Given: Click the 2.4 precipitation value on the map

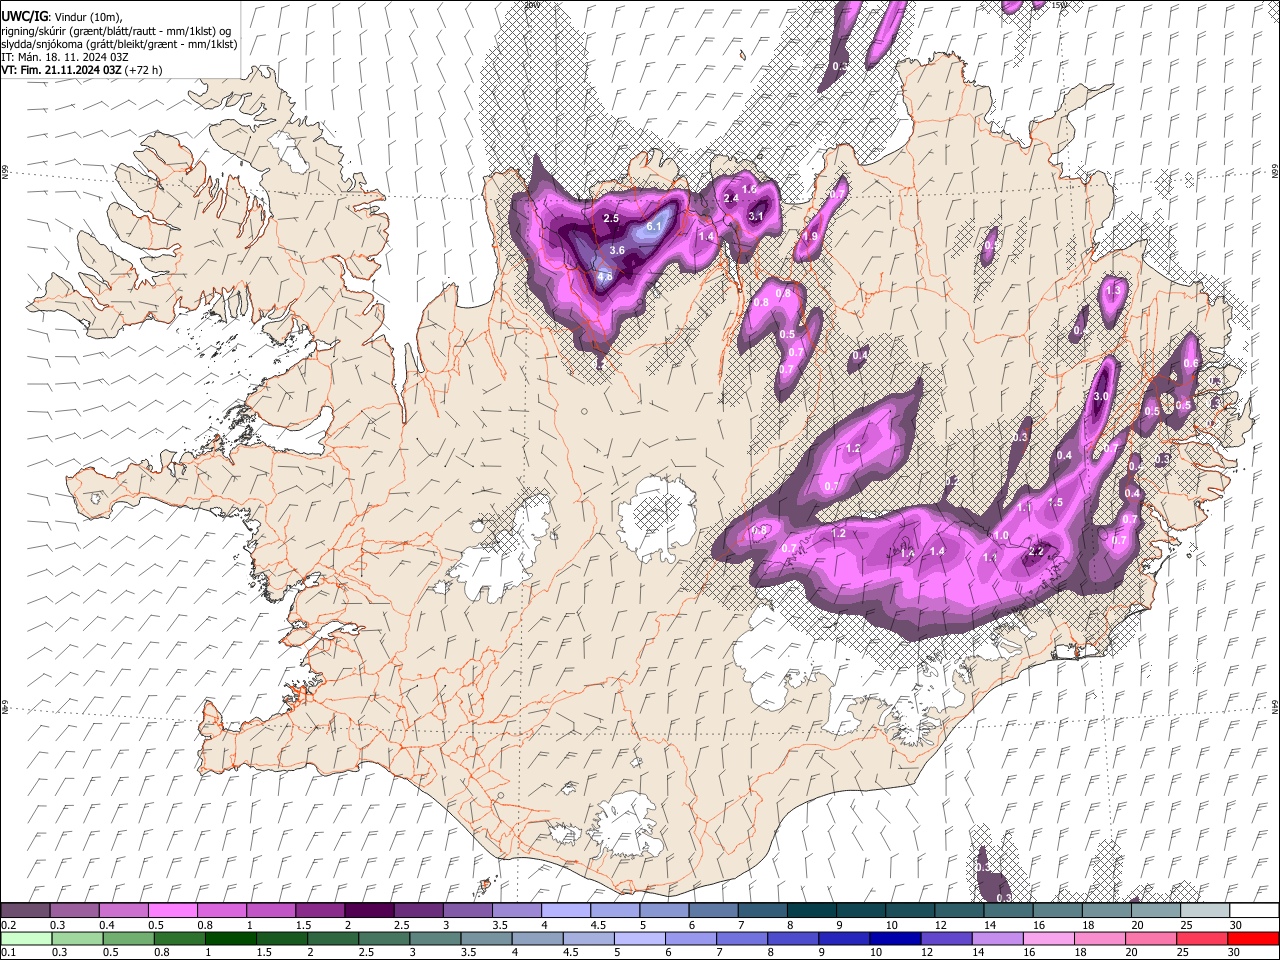Looking at the screenshot, I should pos(731,198).
